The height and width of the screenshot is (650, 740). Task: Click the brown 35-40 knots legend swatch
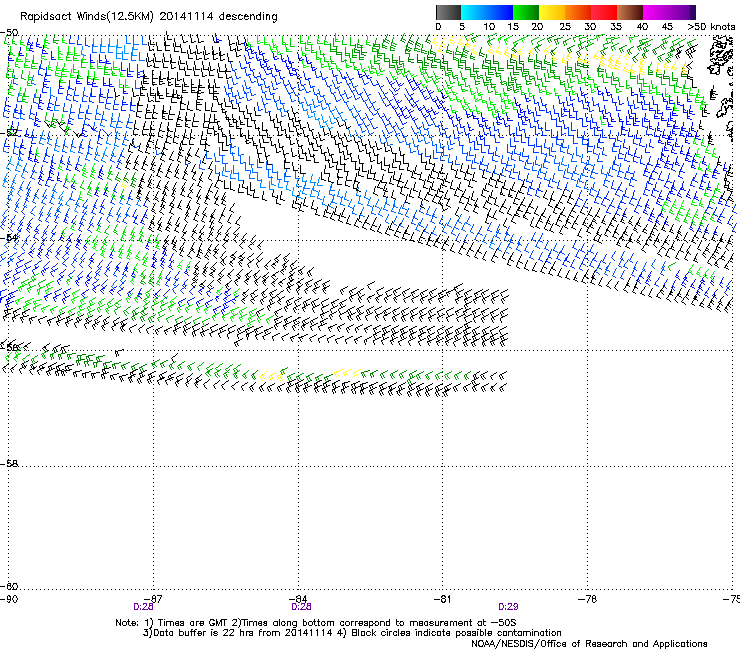630,12
